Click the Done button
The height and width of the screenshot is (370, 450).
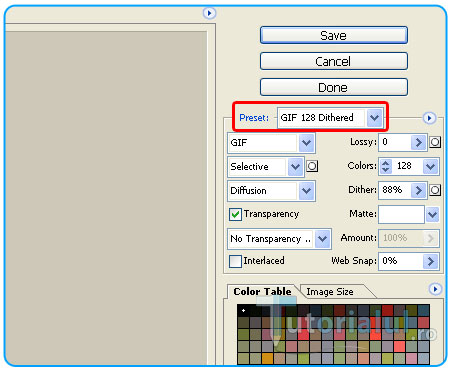click(x=334, y=87)
